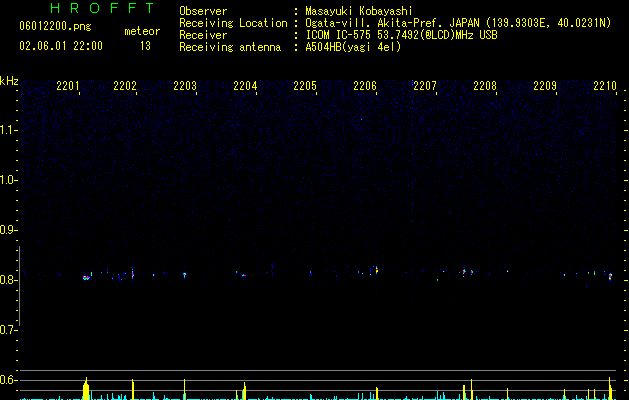
Task: Click the 0.9 kHz axis label
Action: (x=8, y=230)
